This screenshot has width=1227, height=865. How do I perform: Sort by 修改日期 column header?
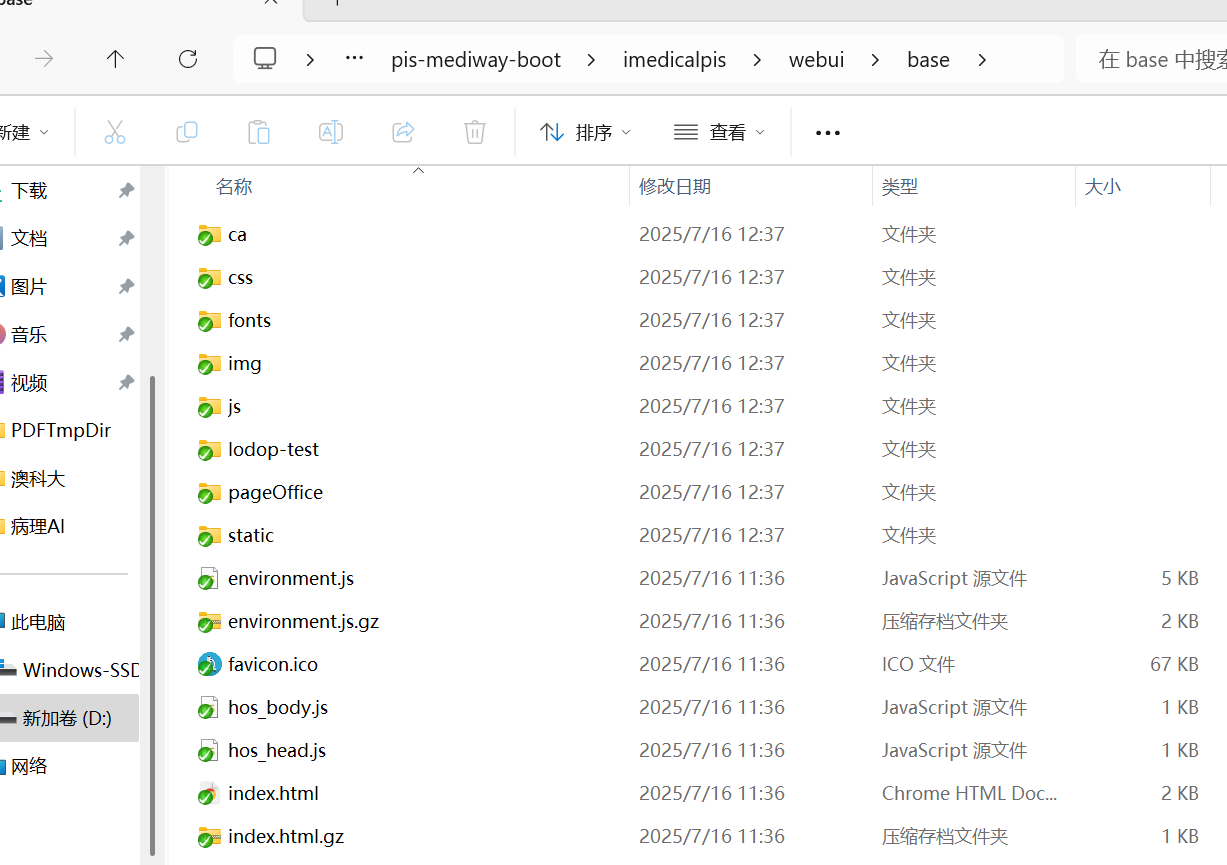coord(675,186)
